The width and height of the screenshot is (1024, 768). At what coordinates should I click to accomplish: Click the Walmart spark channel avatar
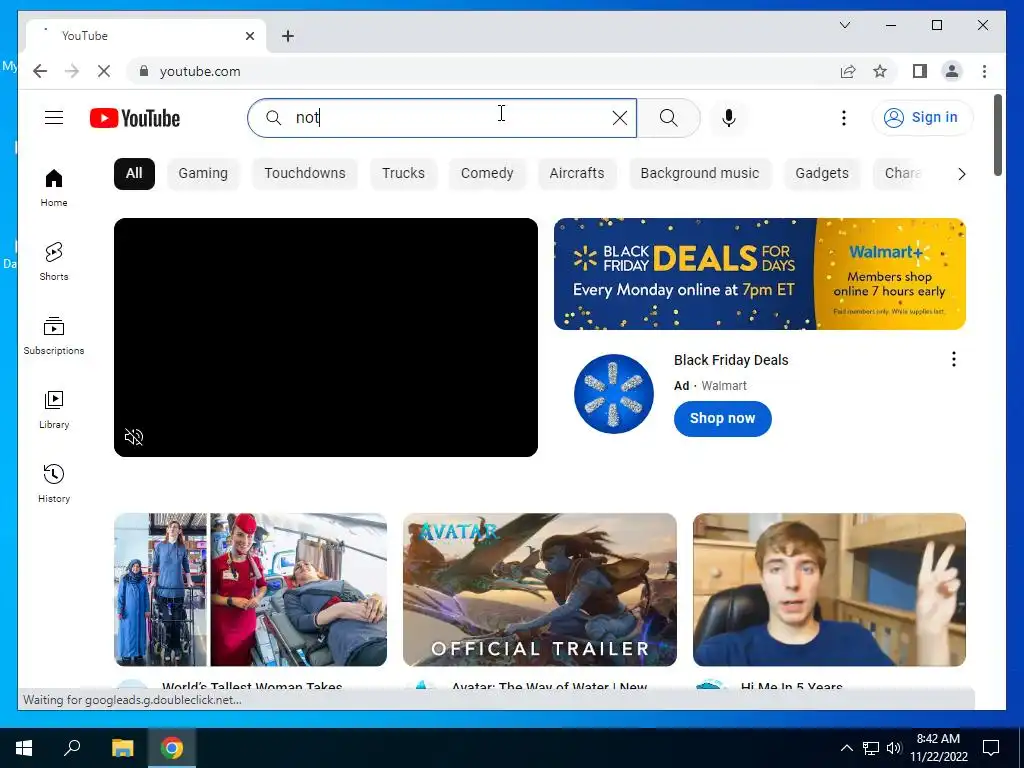point(613,394)
